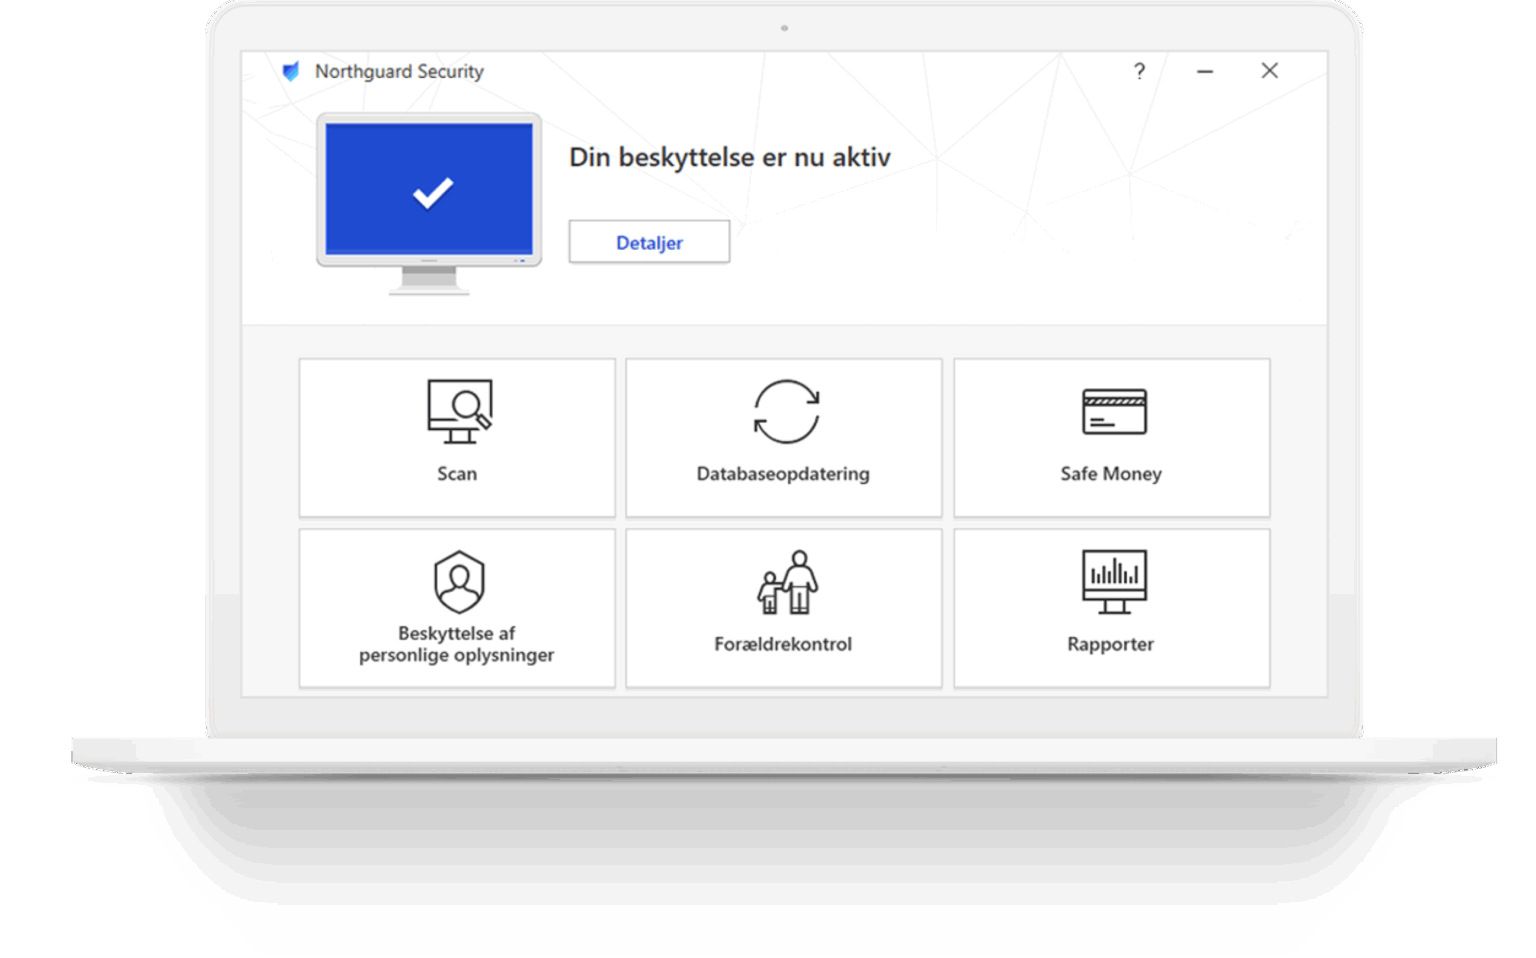Image resolution: width=1536 pixels, height=958 pixels.
Task: Open Beskyttelse af personlige oplysninger label
Action: click(457, 644)
